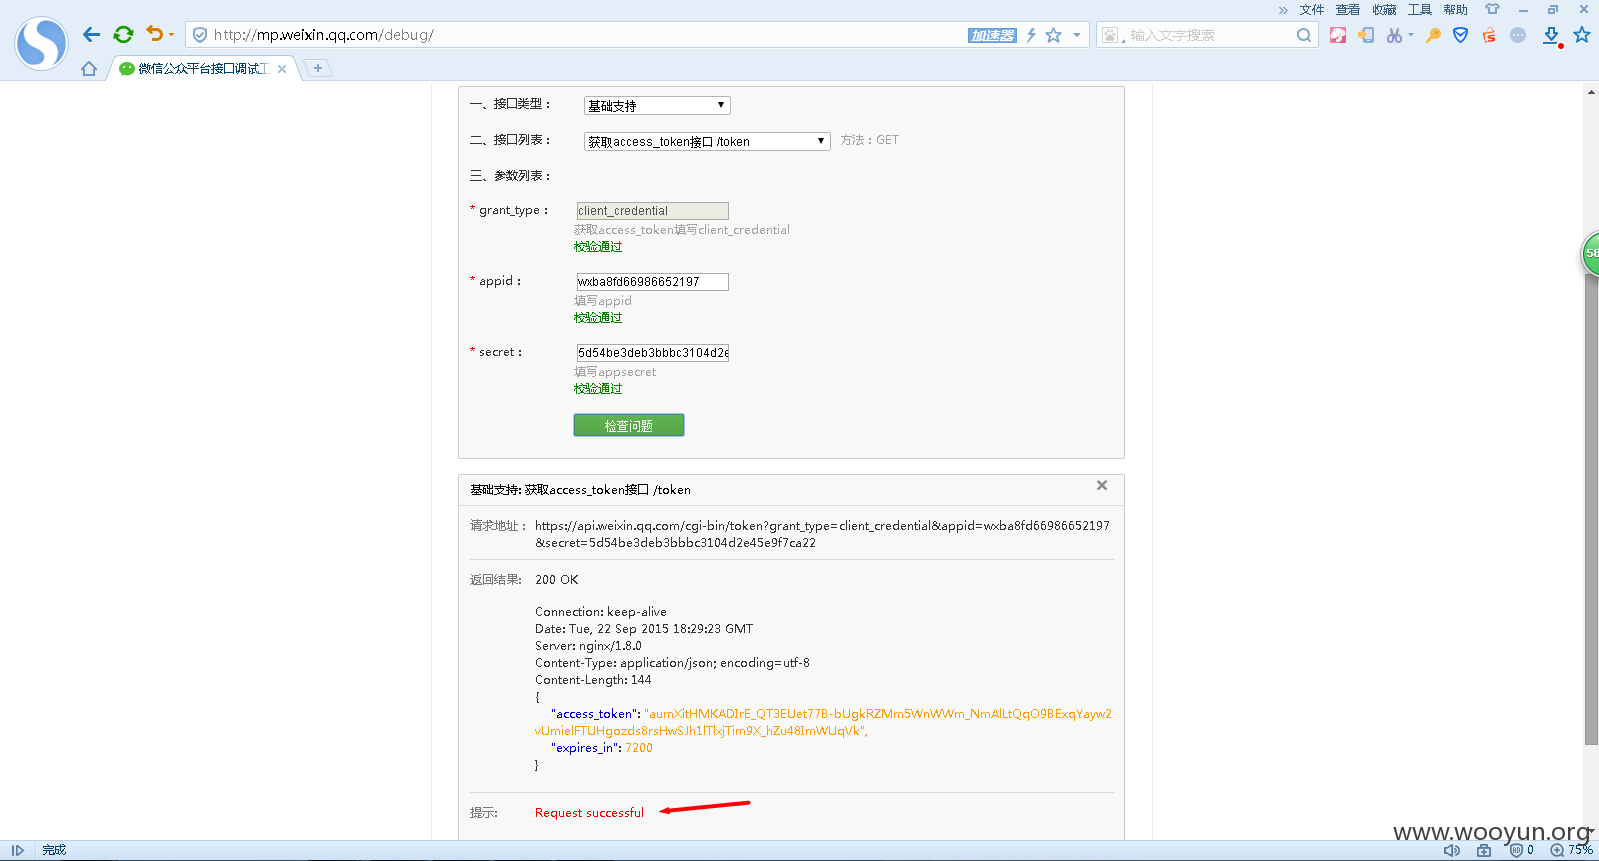Open the 帮助 menu

click(x=1456, y=10)
